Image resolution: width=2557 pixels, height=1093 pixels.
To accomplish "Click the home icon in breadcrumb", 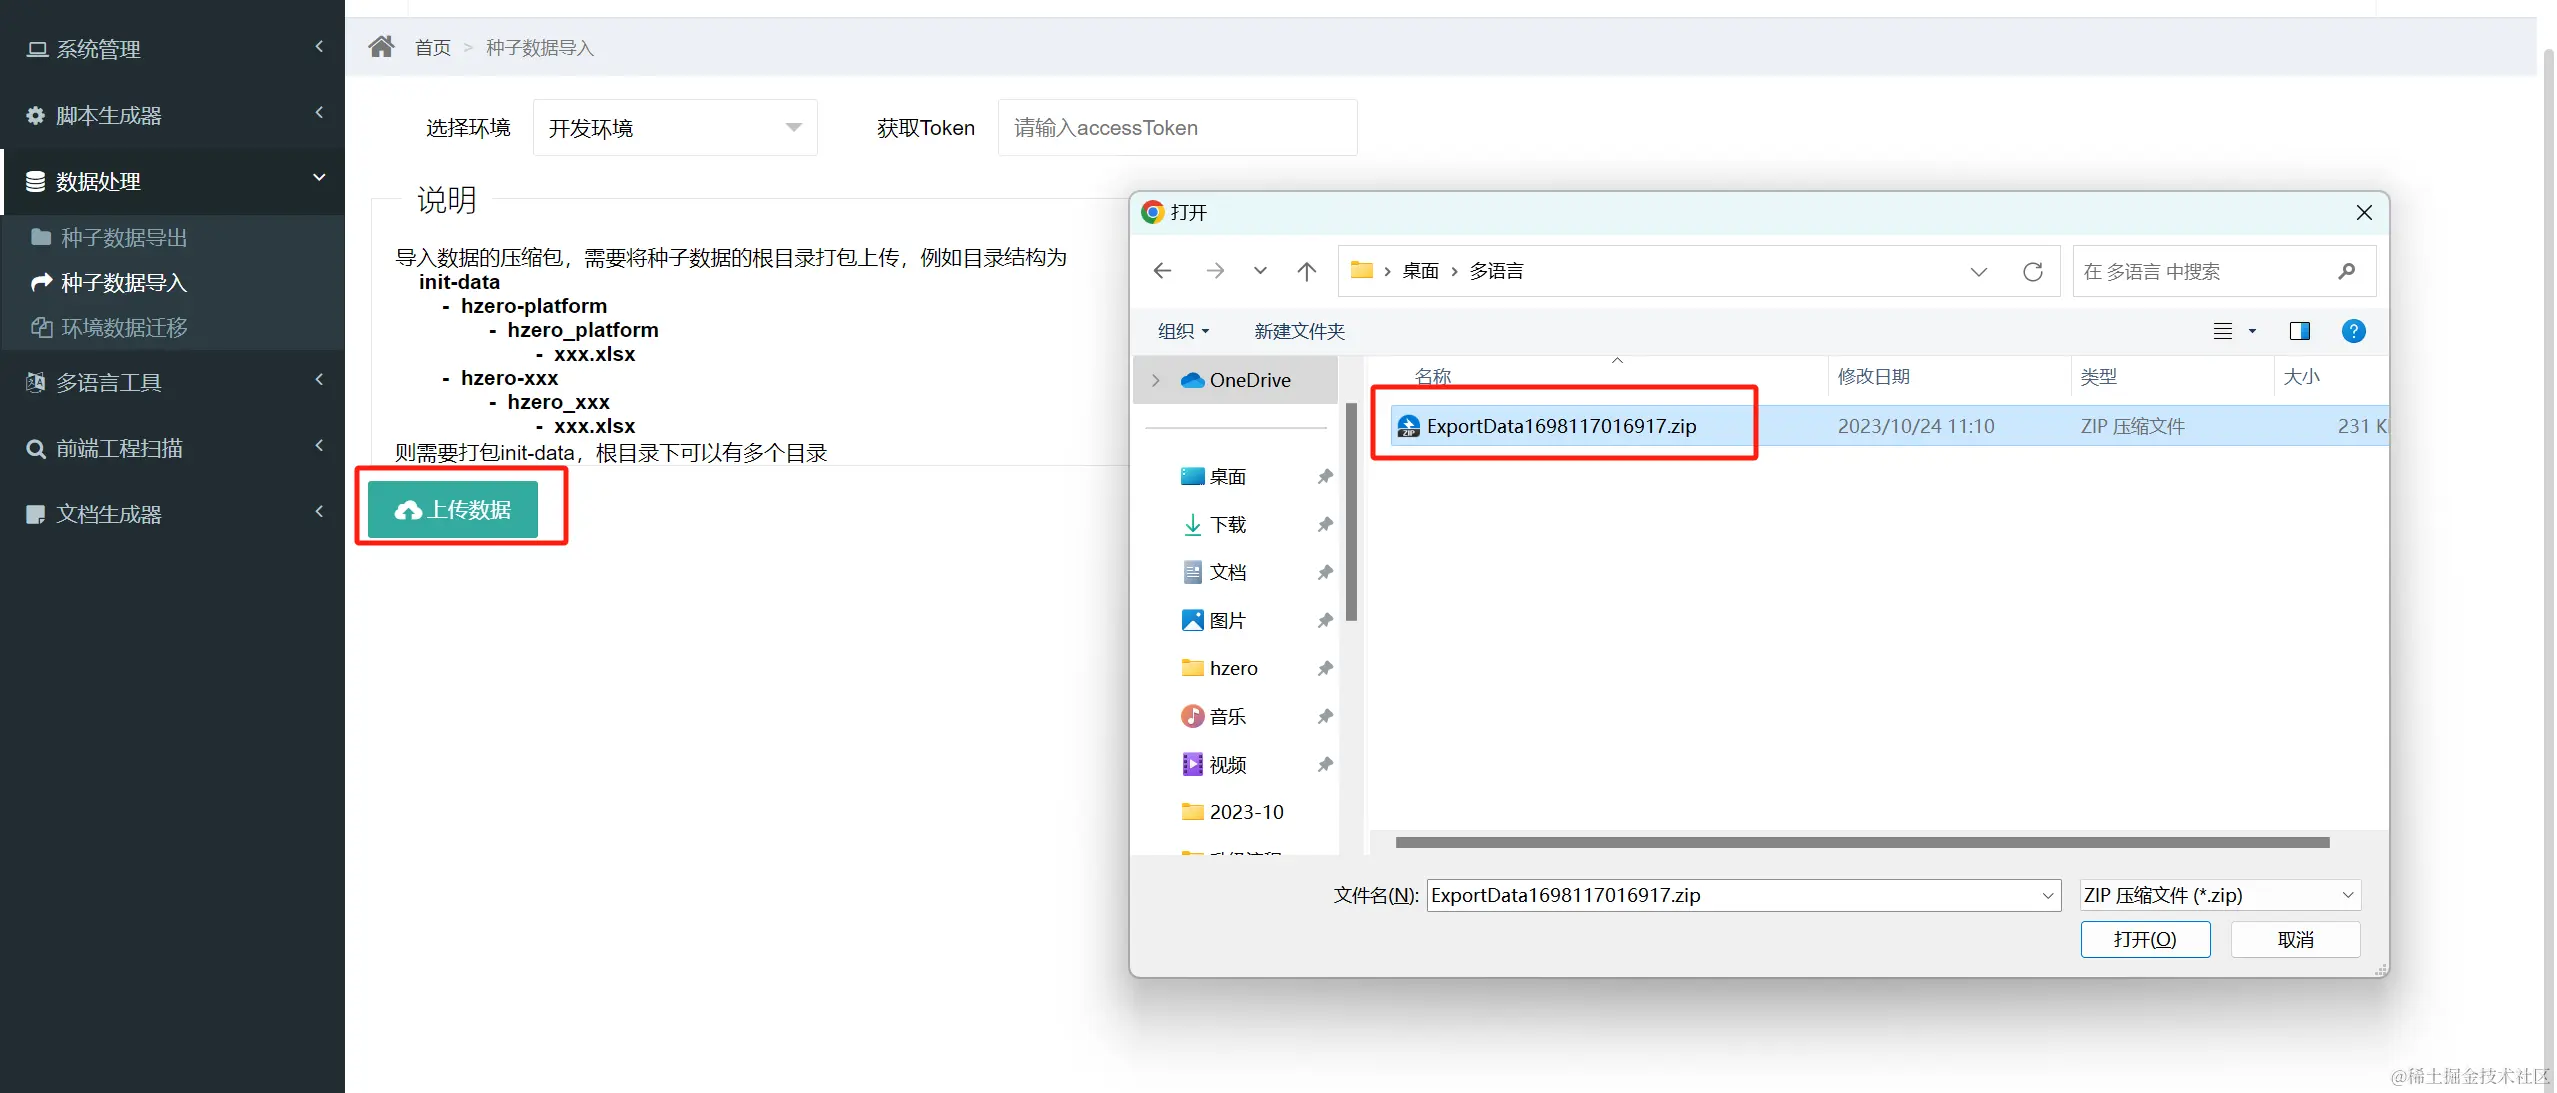I will (381, 47).
